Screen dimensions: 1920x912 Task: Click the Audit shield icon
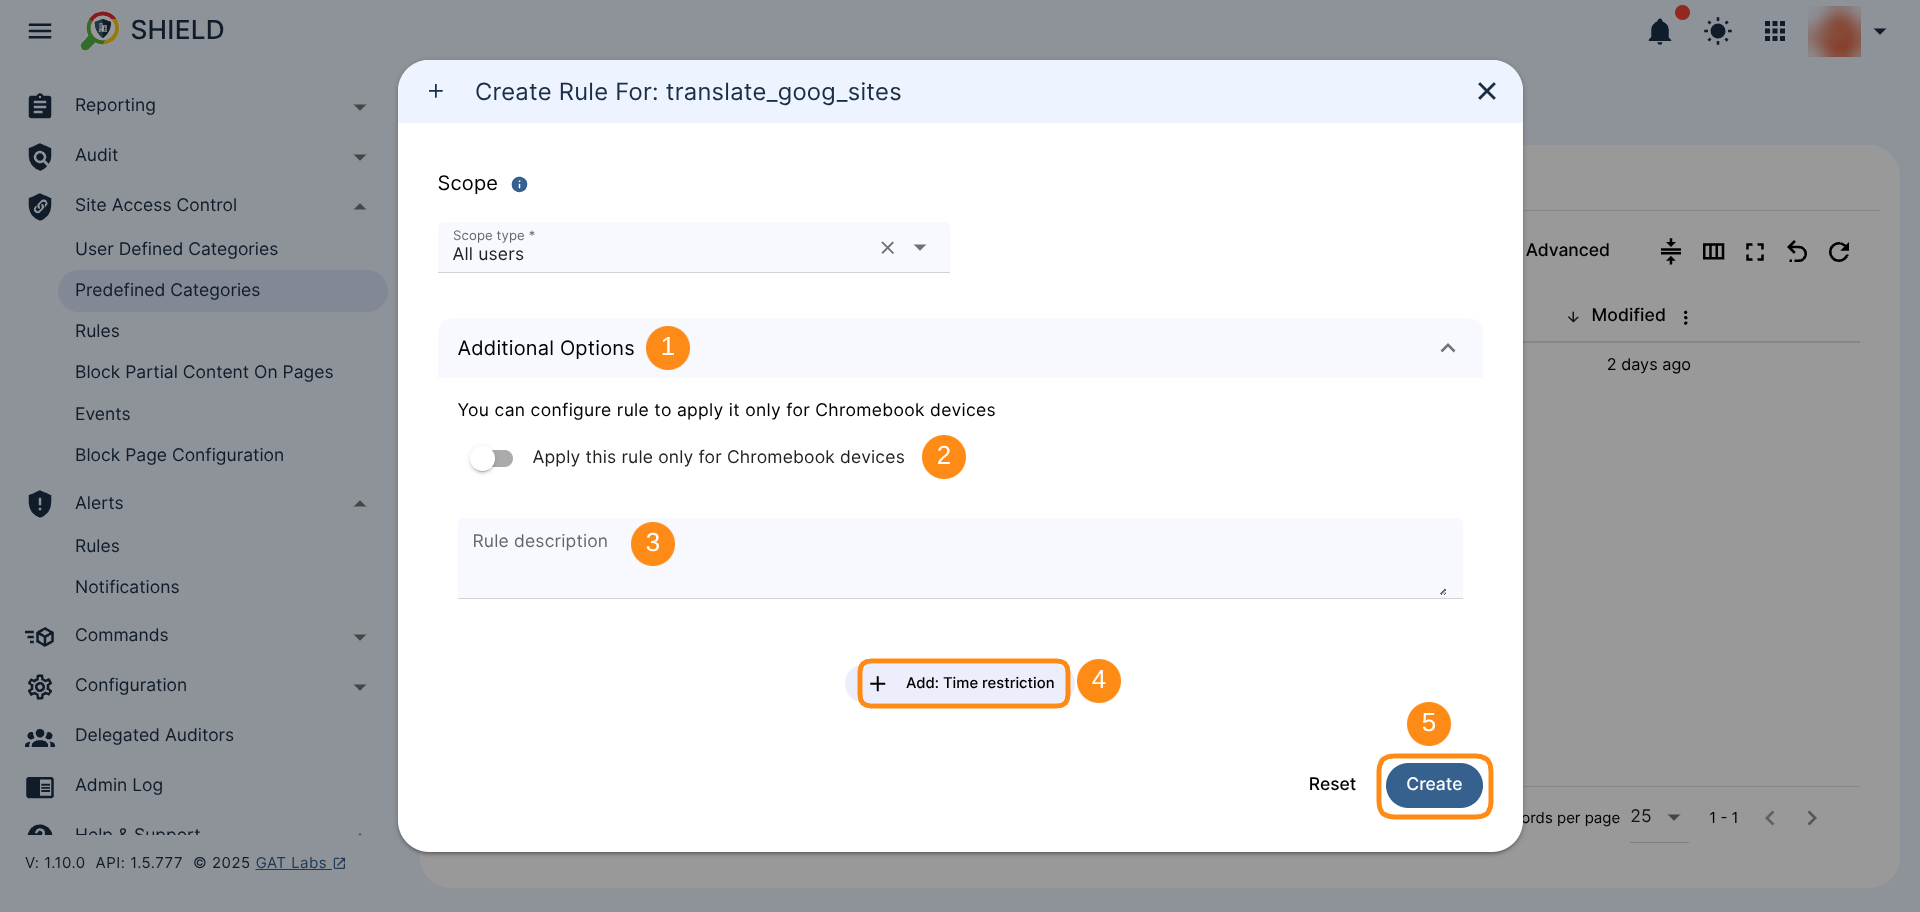click(40, 156)
